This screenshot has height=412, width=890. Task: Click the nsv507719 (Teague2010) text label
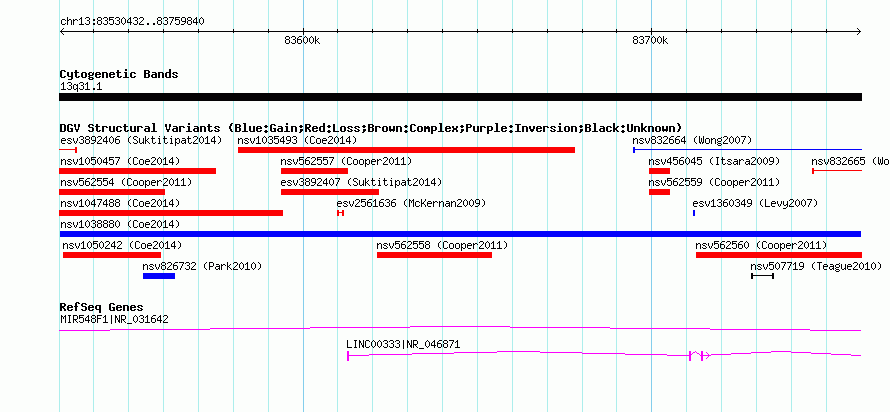[x=816, y=266]
